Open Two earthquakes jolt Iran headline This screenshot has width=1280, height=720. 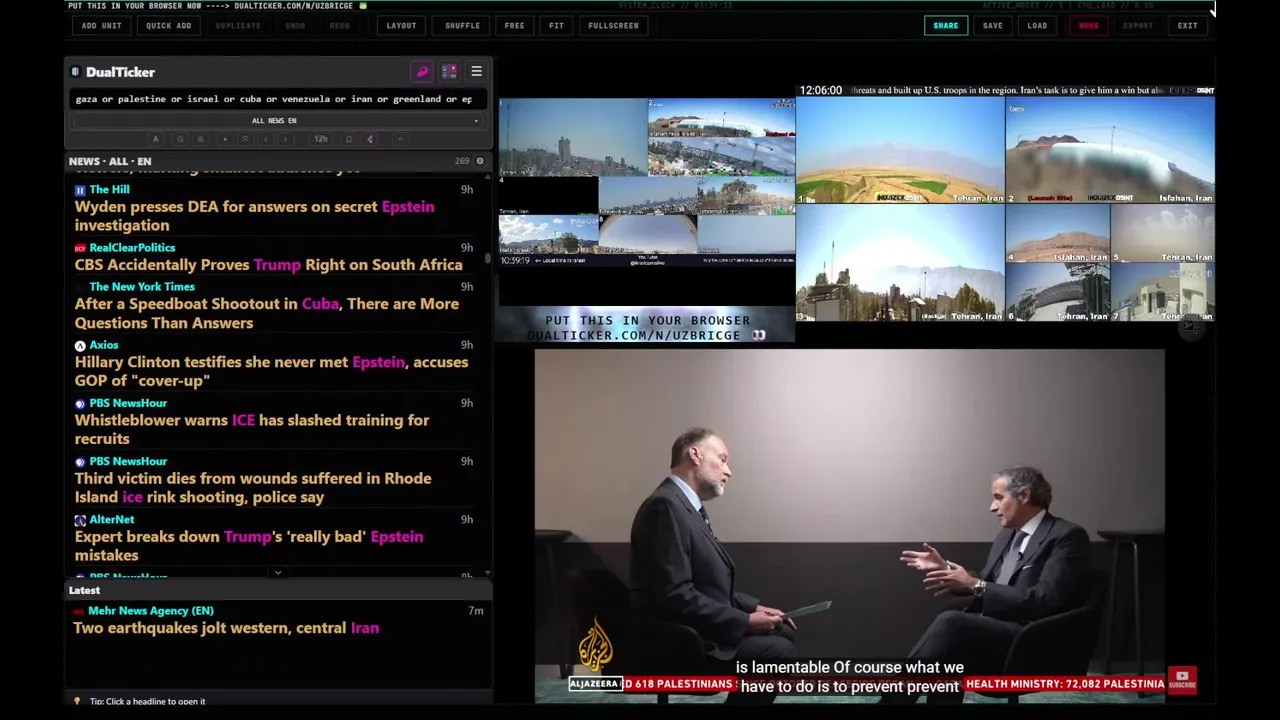(x=226, y=628)
